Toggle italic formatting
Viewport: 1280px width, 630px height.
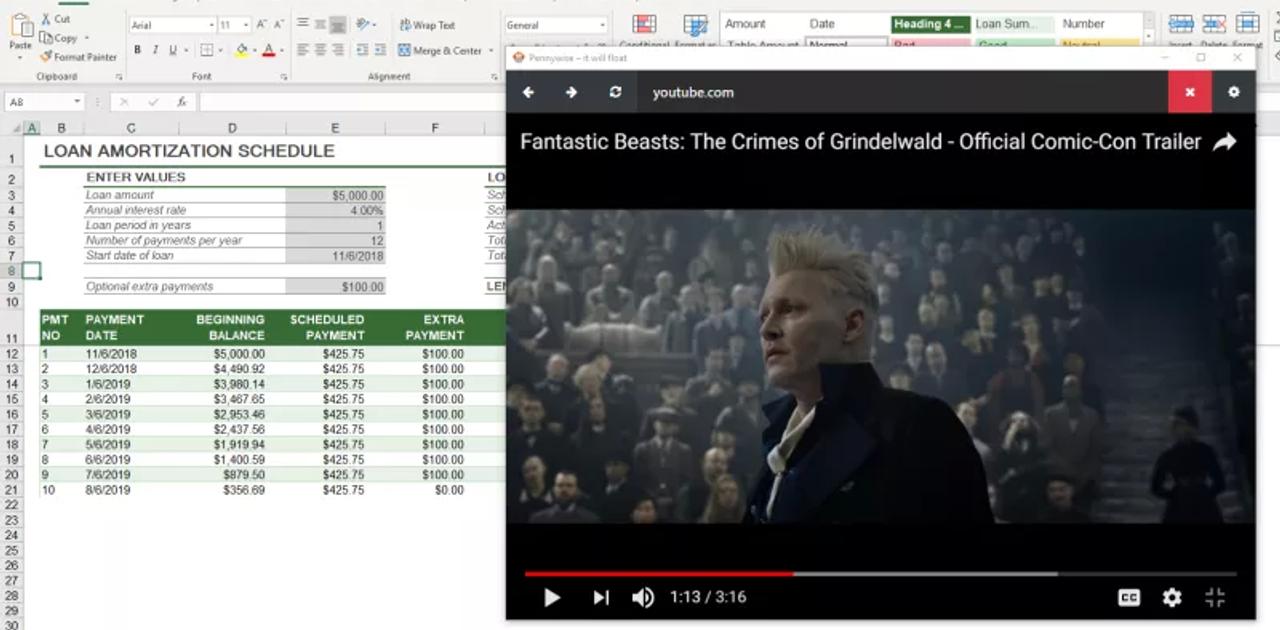tap(155, 48)
